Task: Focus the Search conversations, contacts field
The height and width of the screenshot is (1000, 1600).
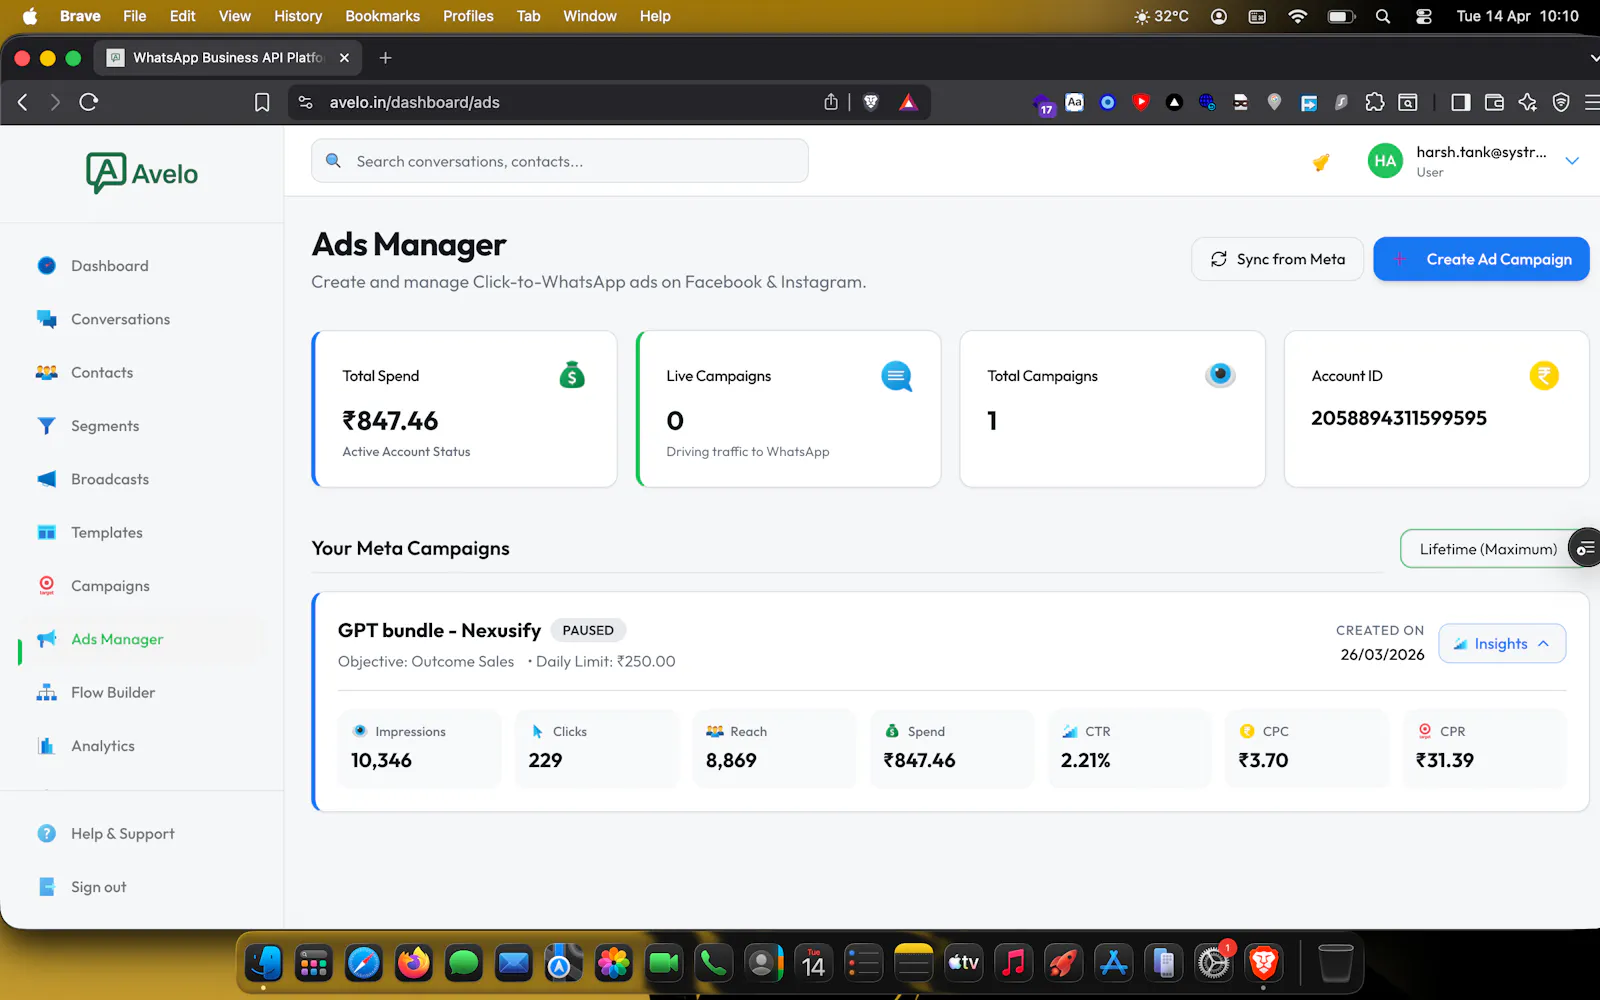Action: [560, 161]
